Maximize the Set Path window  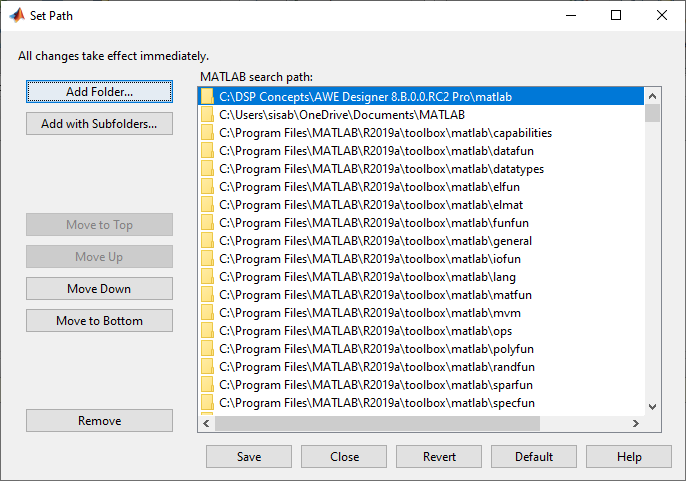[616, 15]
